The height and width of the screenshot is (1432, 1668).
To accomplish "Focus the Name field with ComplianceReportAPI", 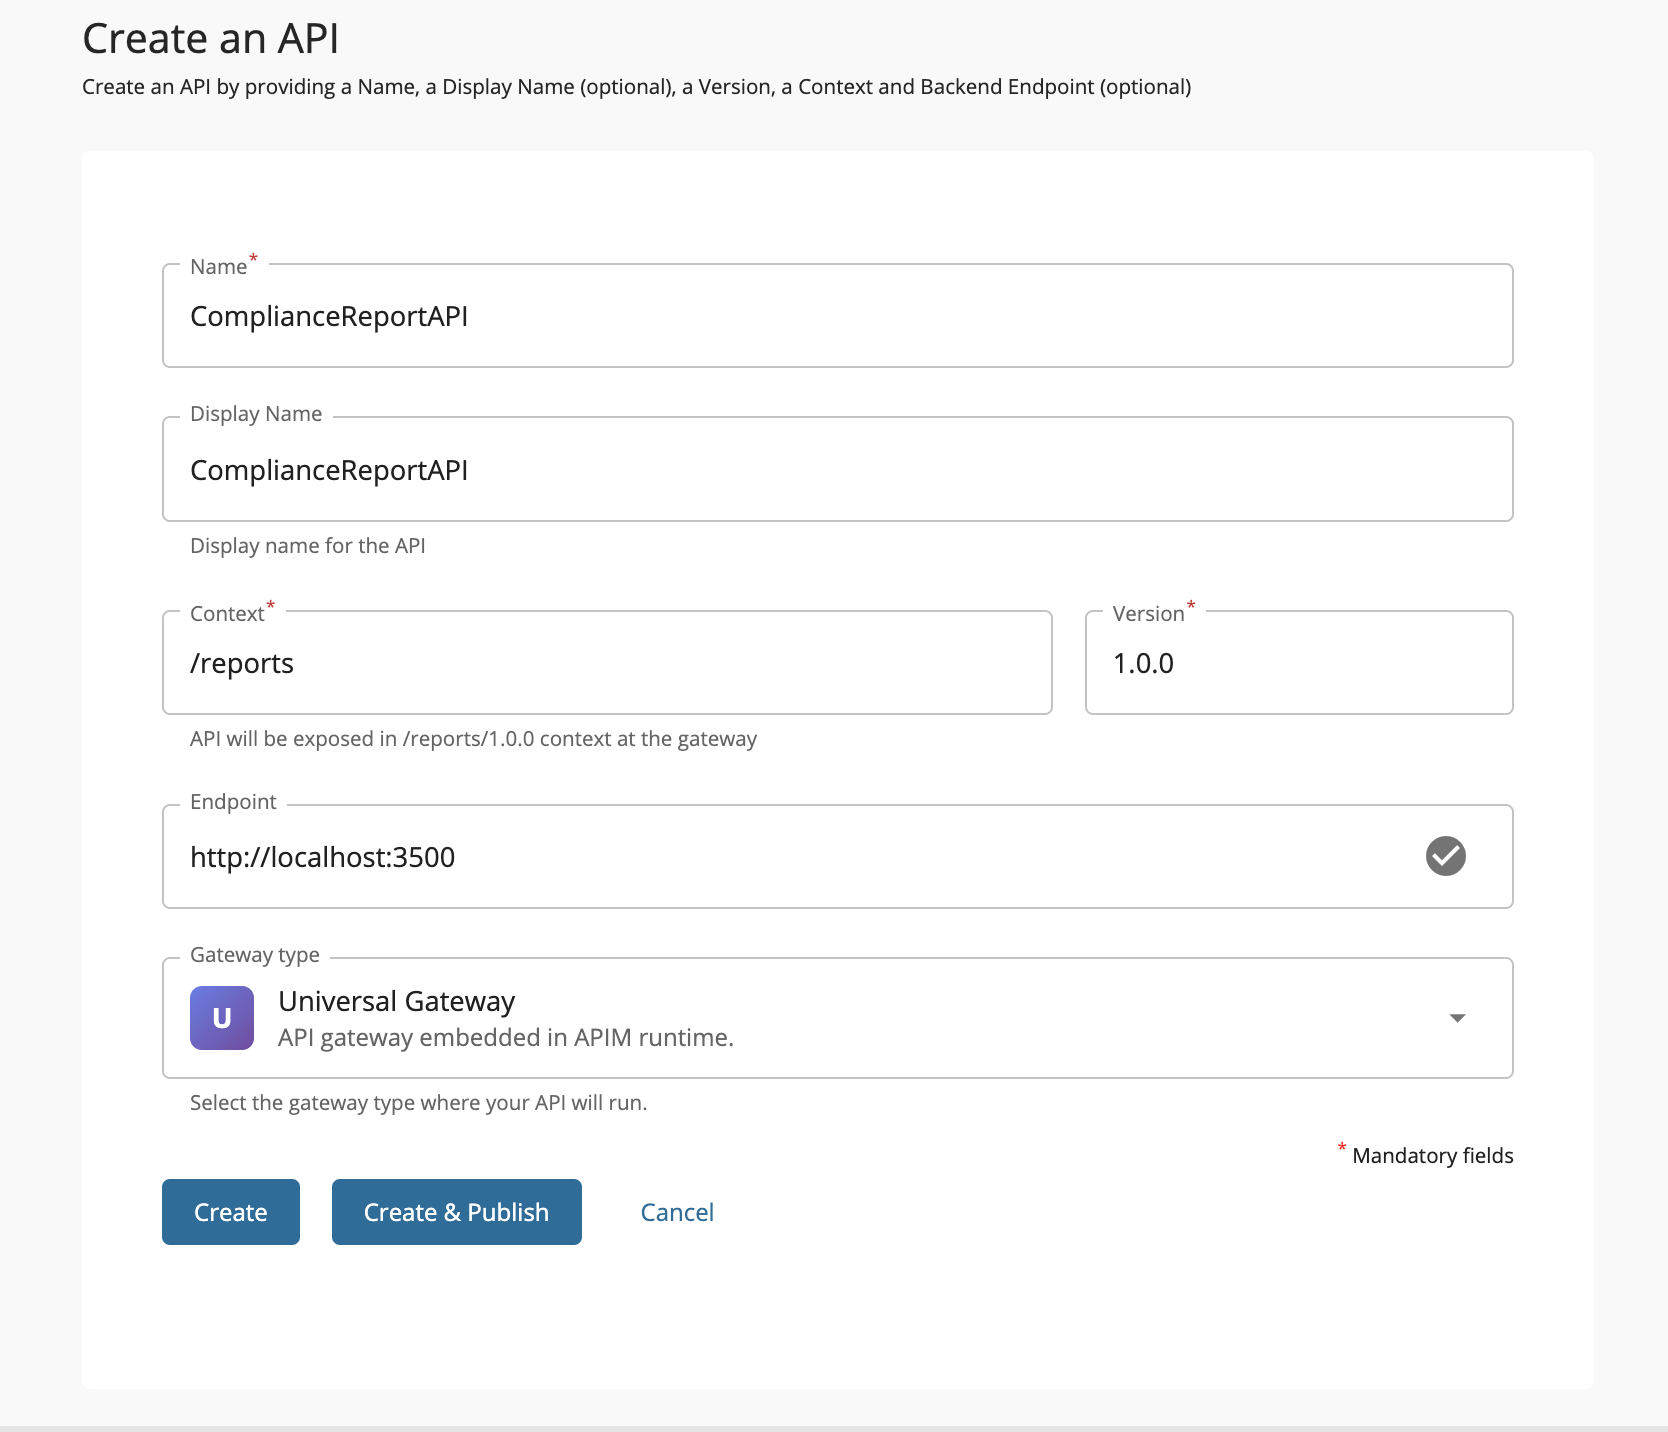I will (836, 316).
